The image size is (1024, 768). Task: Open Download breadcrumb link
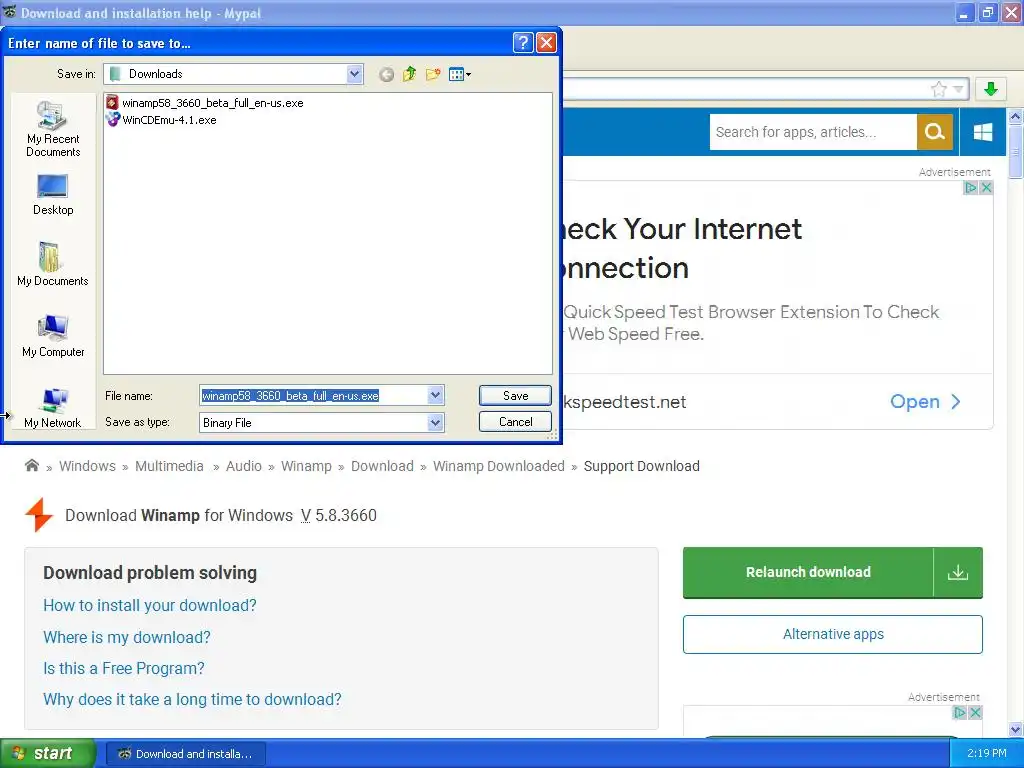point(382,466)
